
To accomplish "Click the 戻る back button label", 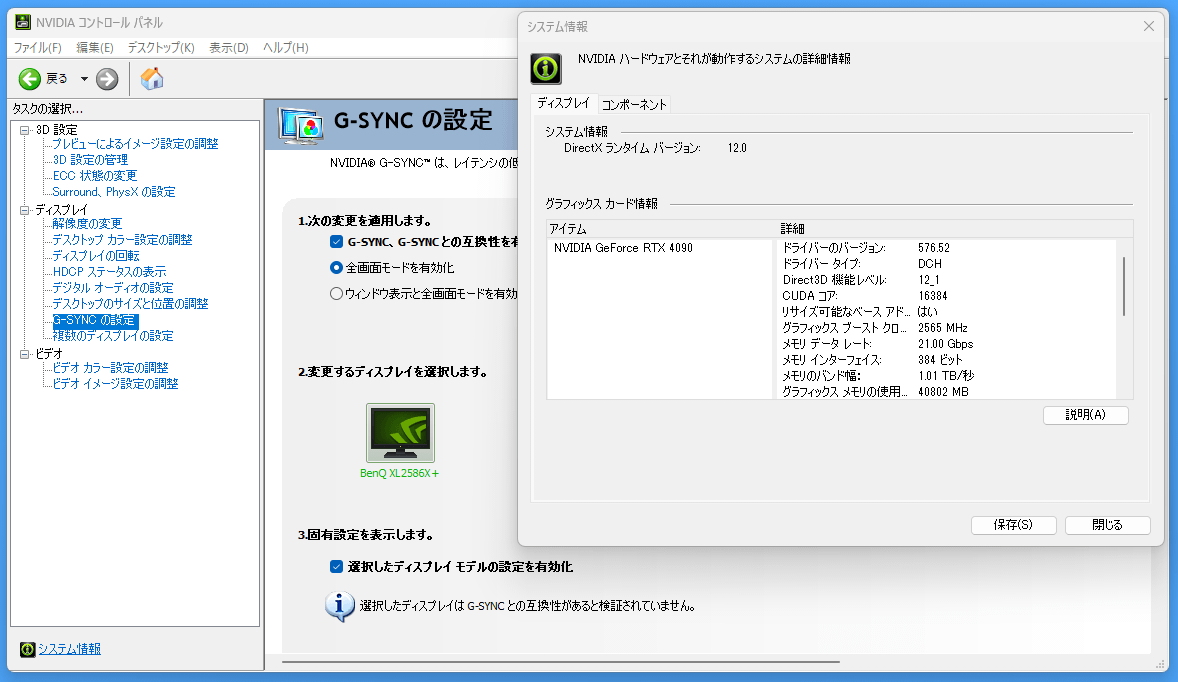I will (x=57, y=79).
